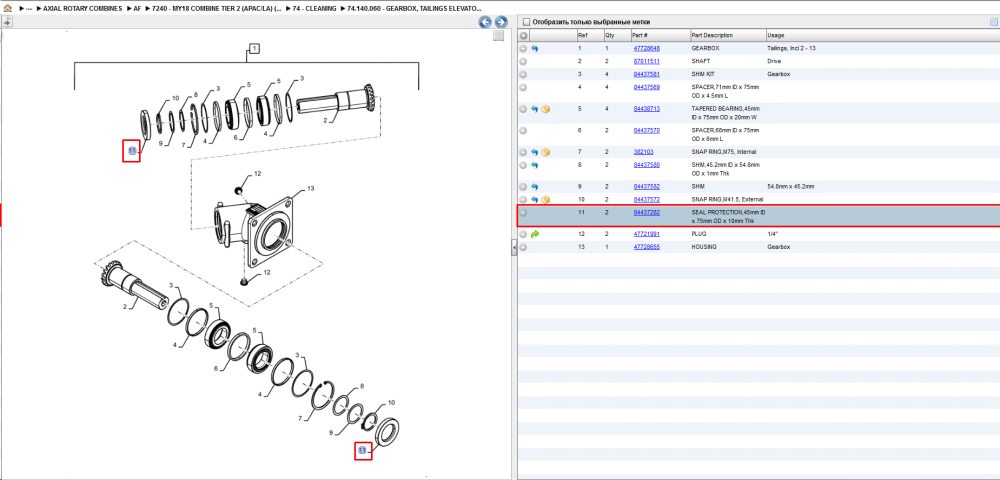This screenshot has width=1000, height=480.
Task: Click 'SNAP RING,M41.5, External' description
Action: pos(727,200)
